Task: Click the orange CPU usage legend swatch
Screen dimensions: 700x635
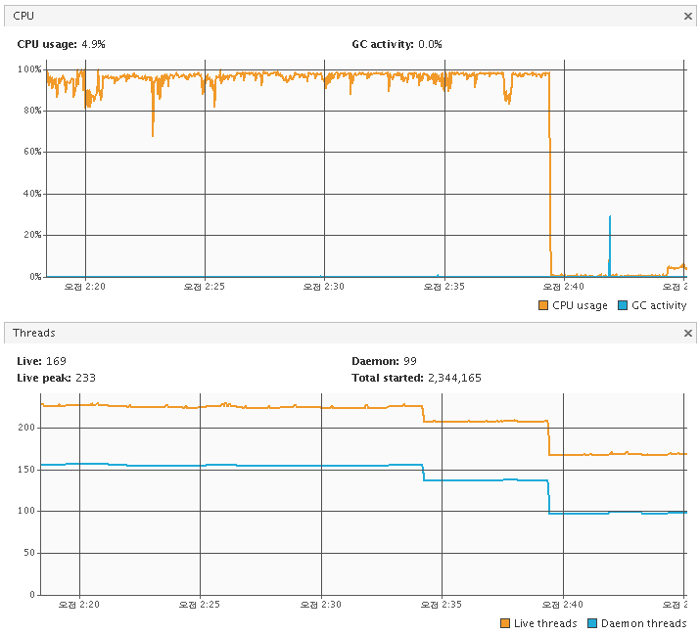Action: 543,305
